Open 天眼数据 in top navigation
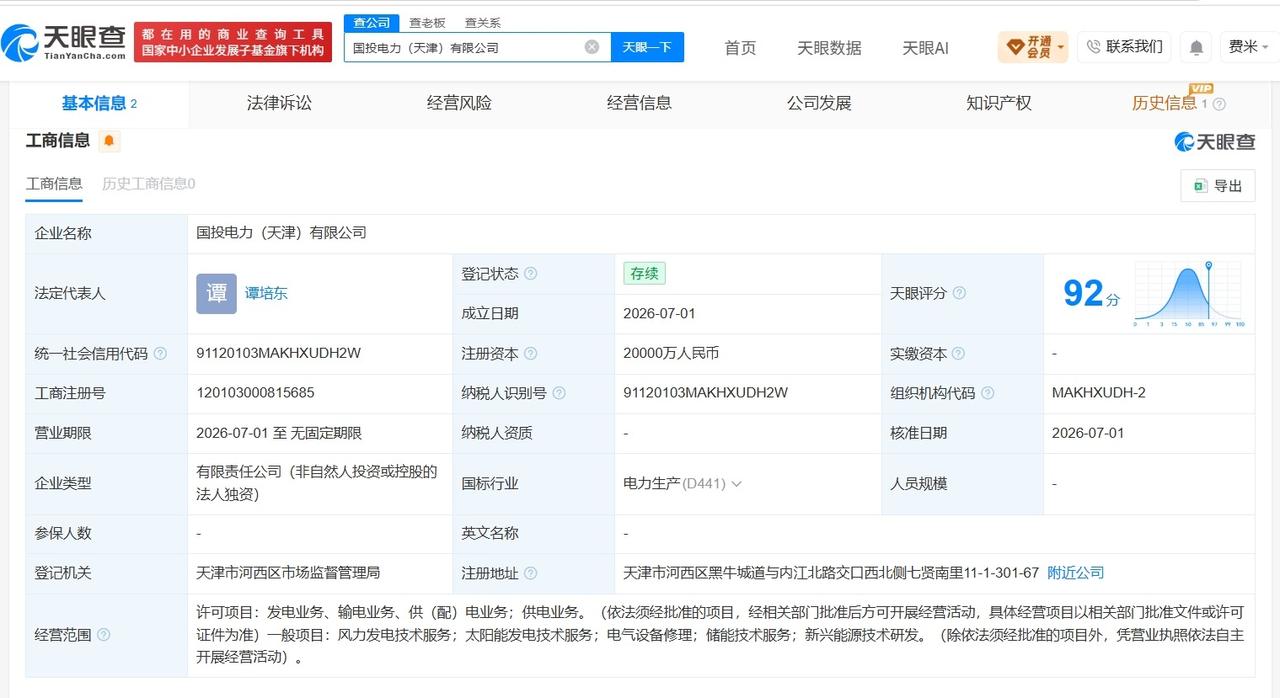The image size is (1280, 698). tap(829, 48)
